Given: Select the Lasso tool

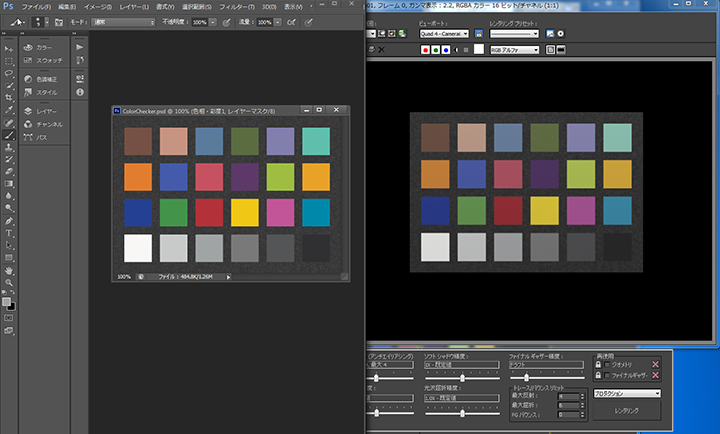Looking at the screenshot, I should (x=9, y=73).
